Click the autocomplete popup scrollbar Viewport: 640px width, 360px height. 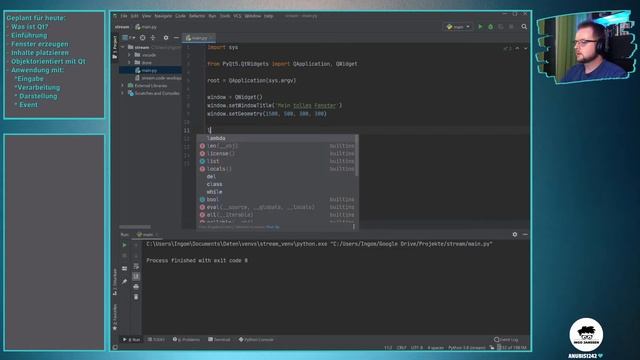[x=357, y=156]
